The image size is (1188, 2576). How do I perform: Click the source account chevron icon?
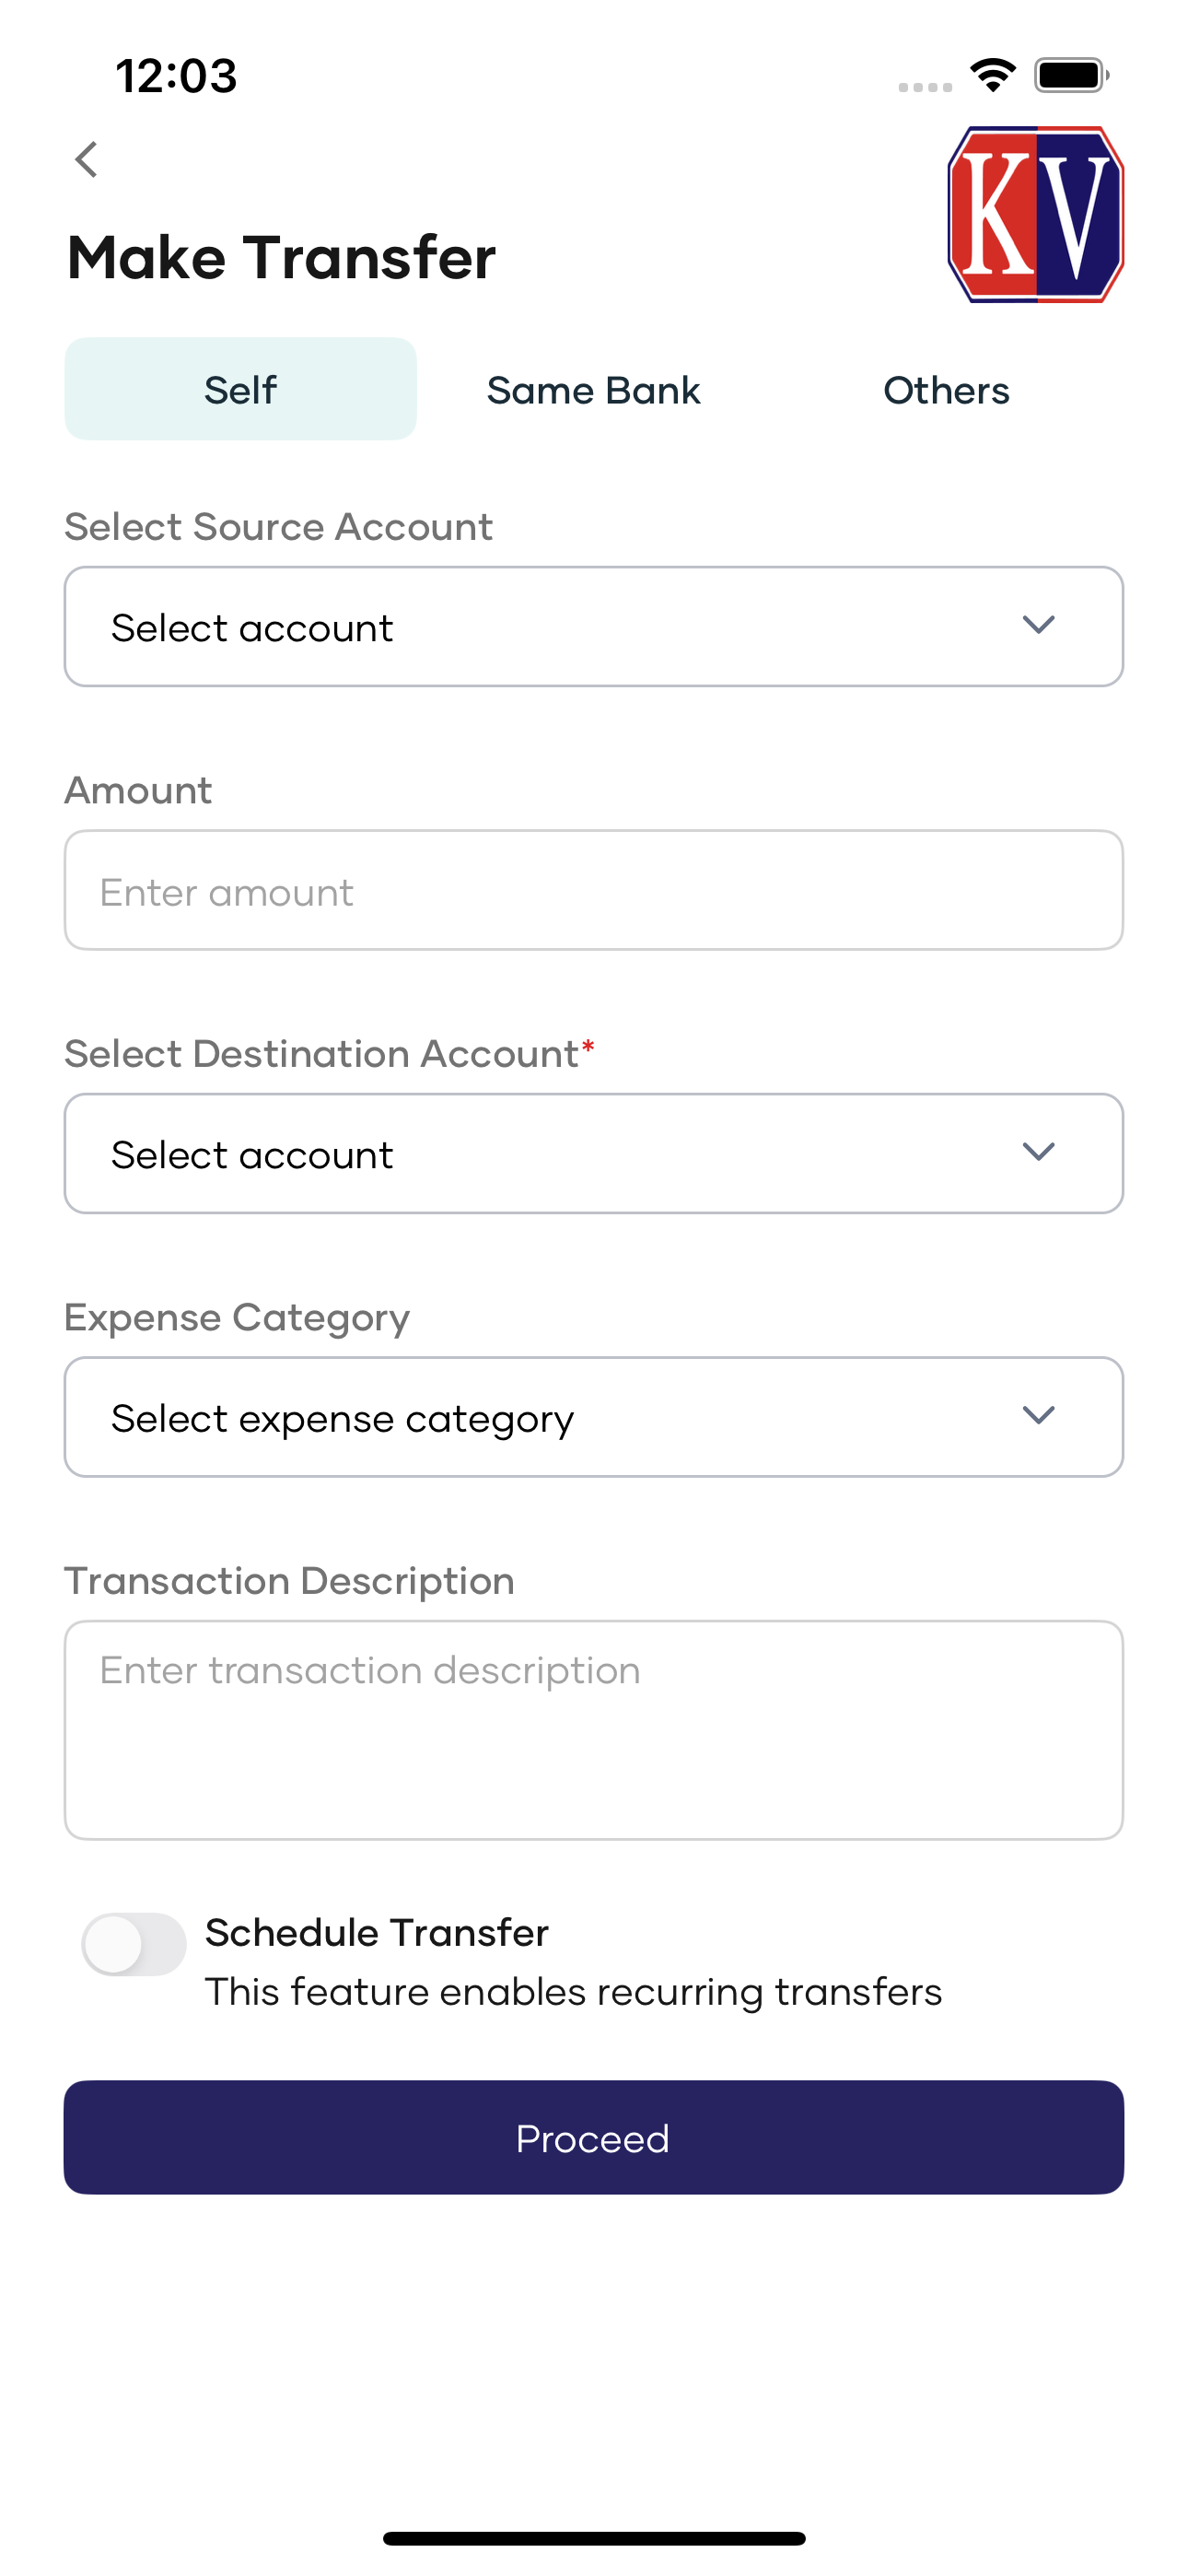1039,625
